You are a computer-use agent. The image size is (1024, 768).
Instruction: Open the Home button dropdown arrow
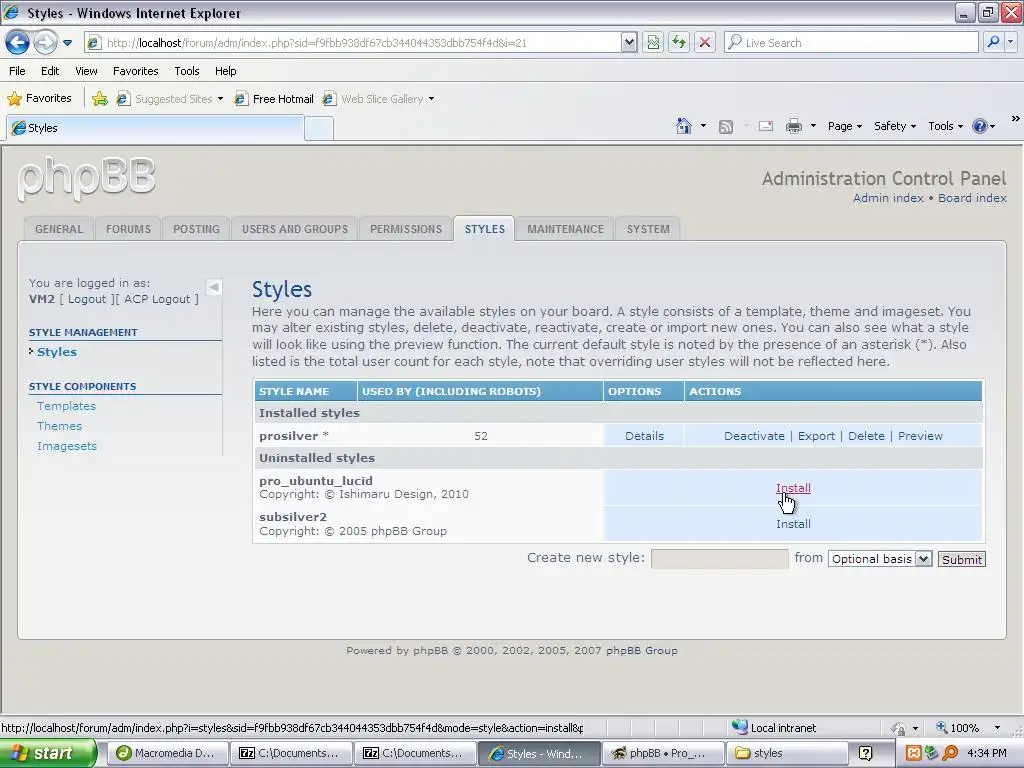[x=703, y=126]
